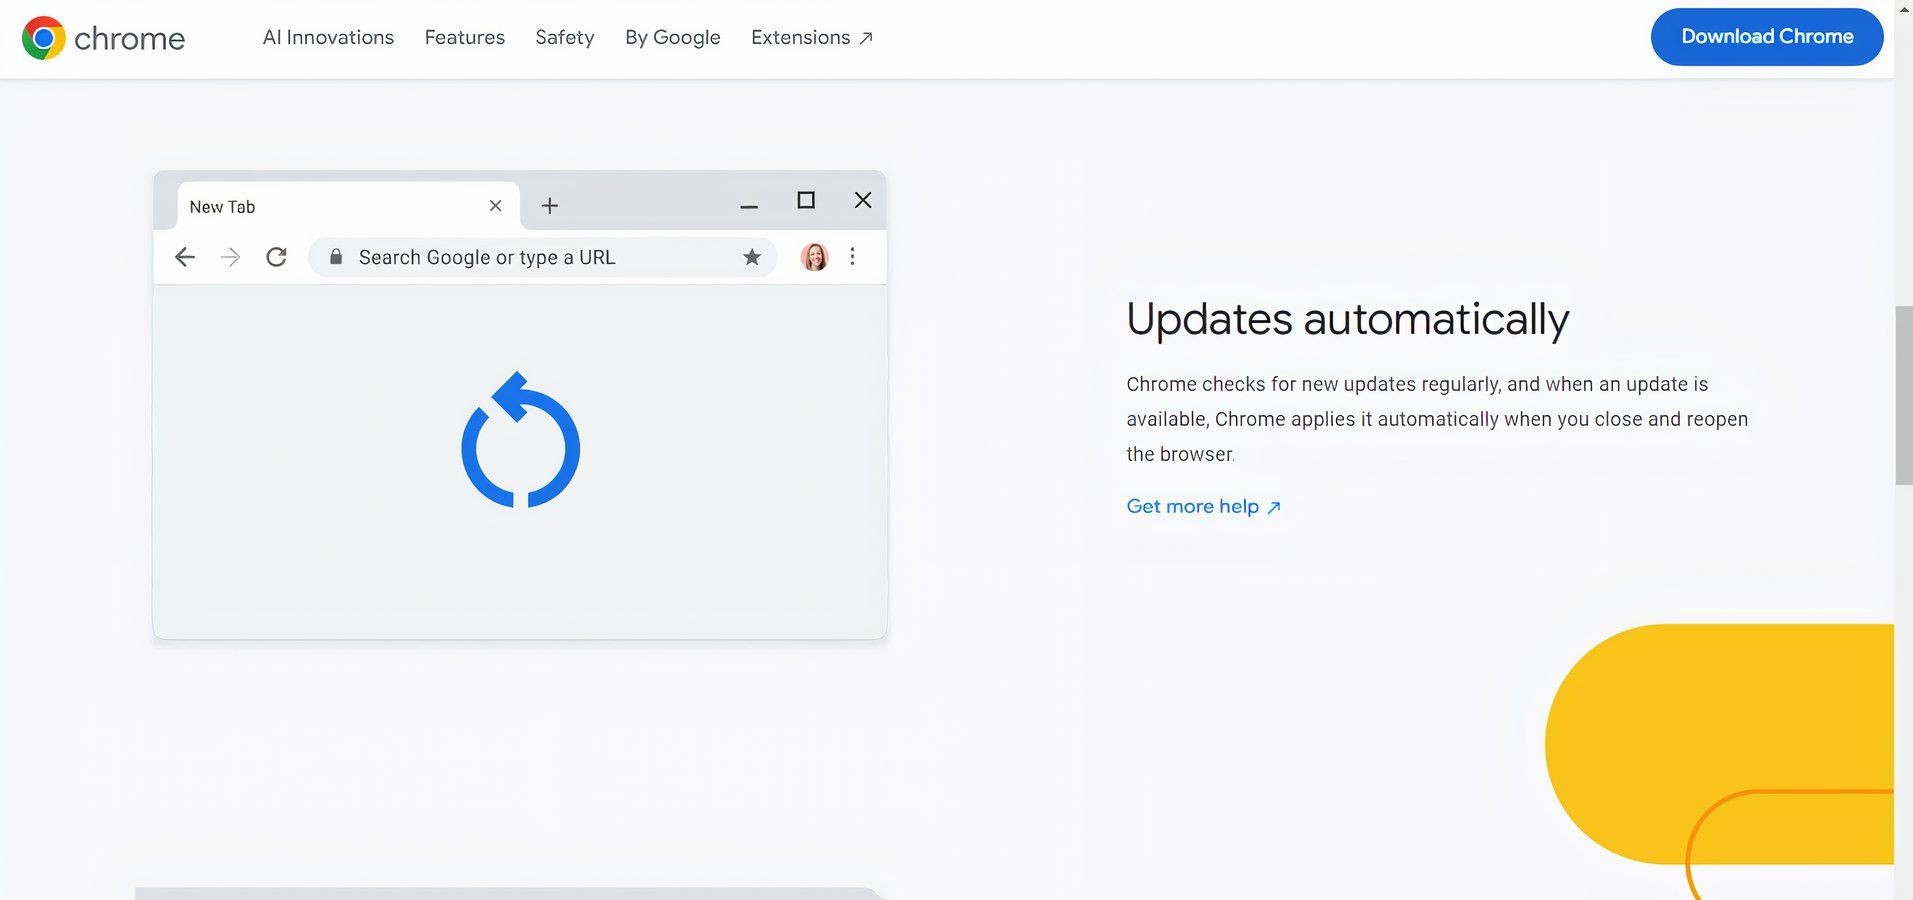Click the Download Chrome button
The image size is (1913, 900).
click(1767, 37)
